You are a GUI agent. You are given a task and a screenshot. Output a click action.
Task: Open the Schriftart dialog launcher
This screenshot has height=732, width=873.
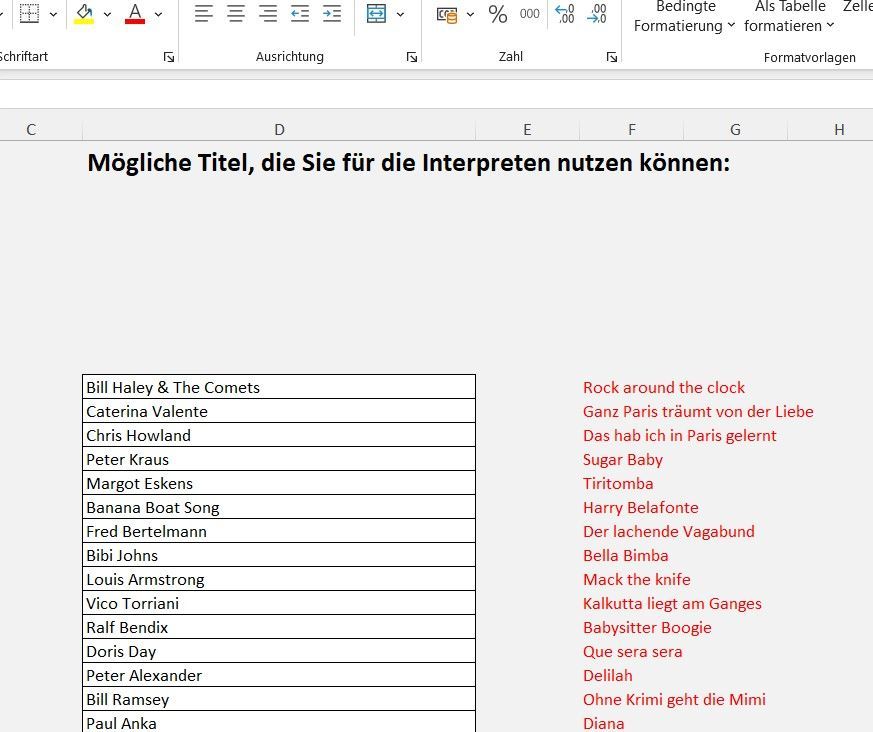click(168, 57)
